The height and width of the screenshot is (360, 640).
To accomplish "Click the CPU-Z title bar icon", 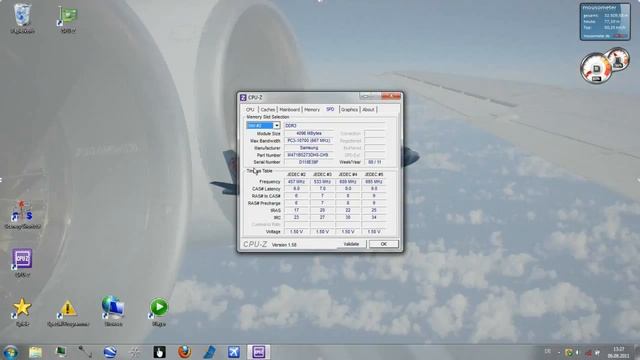I will click(x=243, y=98).
